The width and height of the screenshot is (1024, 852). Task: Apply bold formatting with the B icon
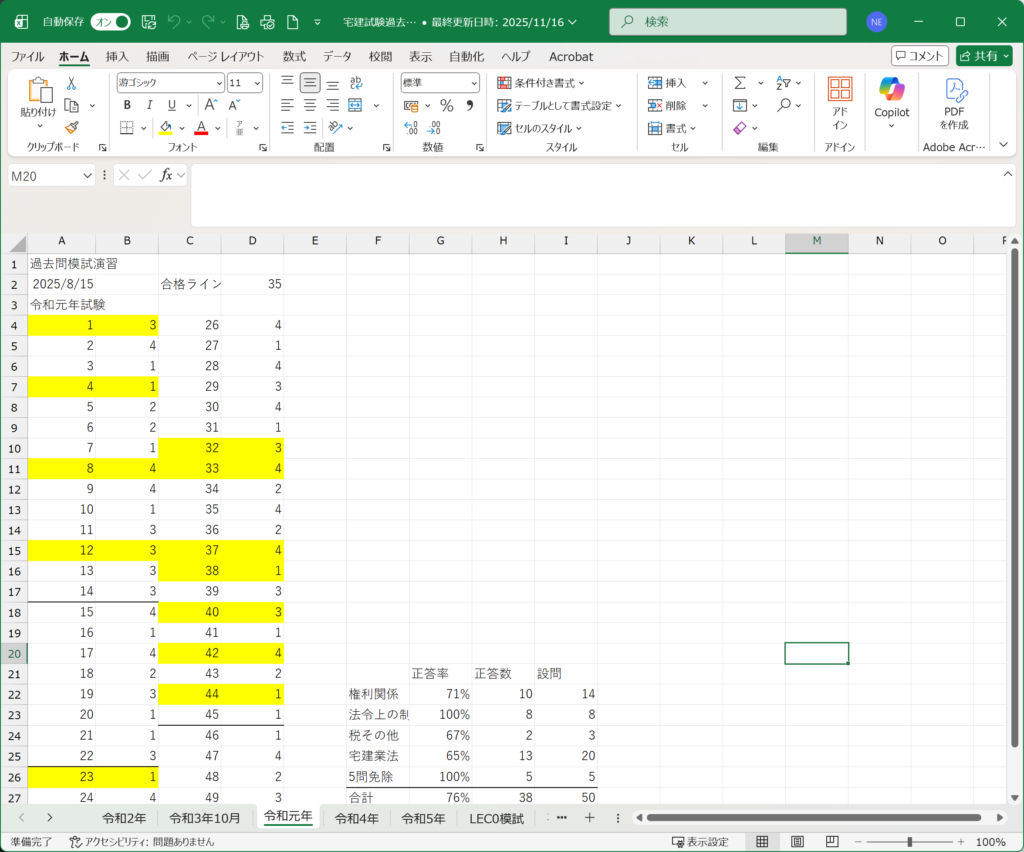tap(127, 105)
